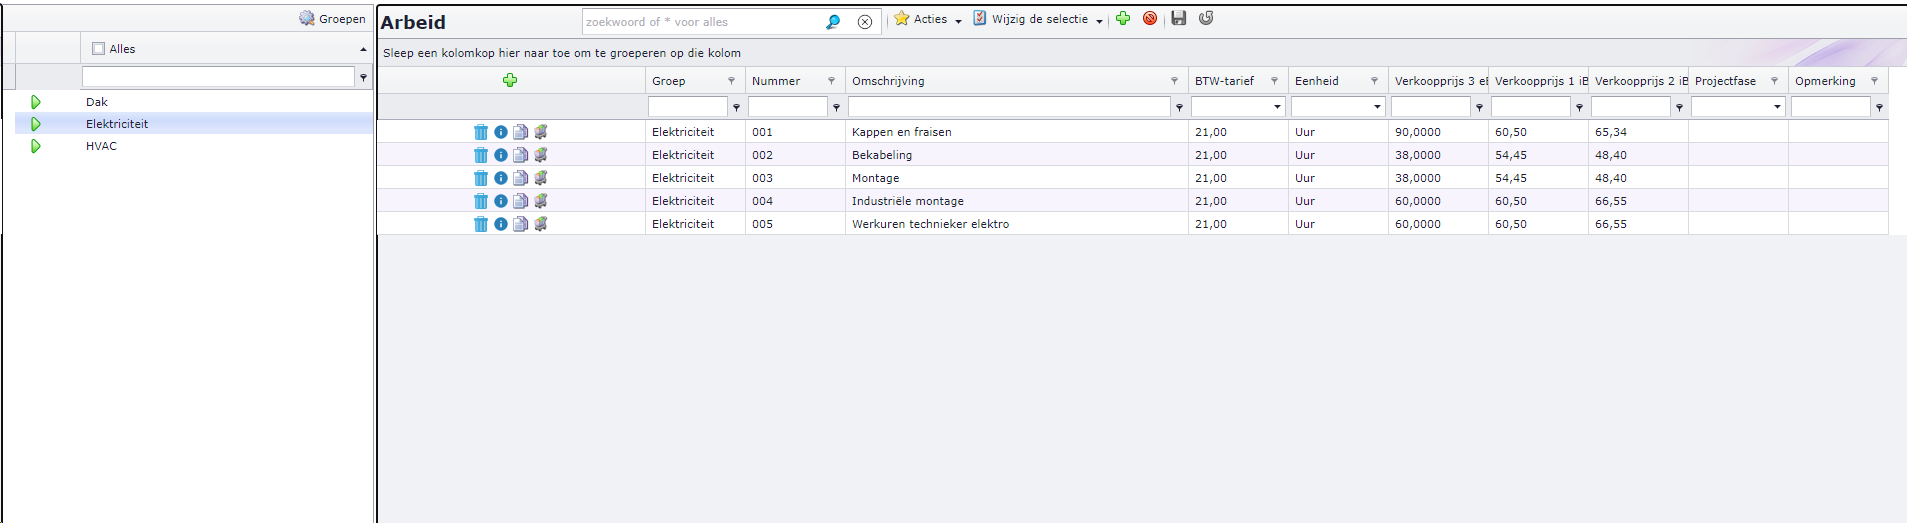Open Omschrijving header filter icon

pyautogui.click(x=1174, y=81)
